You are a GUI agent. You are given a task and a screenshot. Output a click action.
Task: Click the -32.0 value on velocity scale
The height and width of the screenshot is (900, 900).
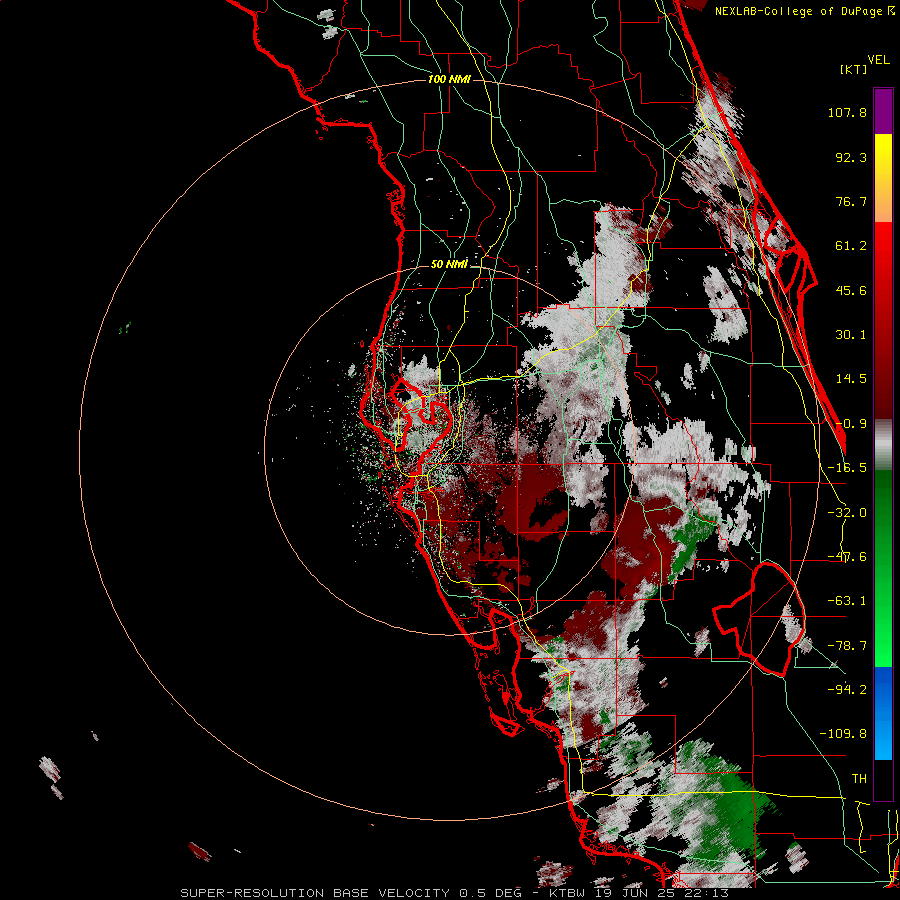tap(847, 513)
